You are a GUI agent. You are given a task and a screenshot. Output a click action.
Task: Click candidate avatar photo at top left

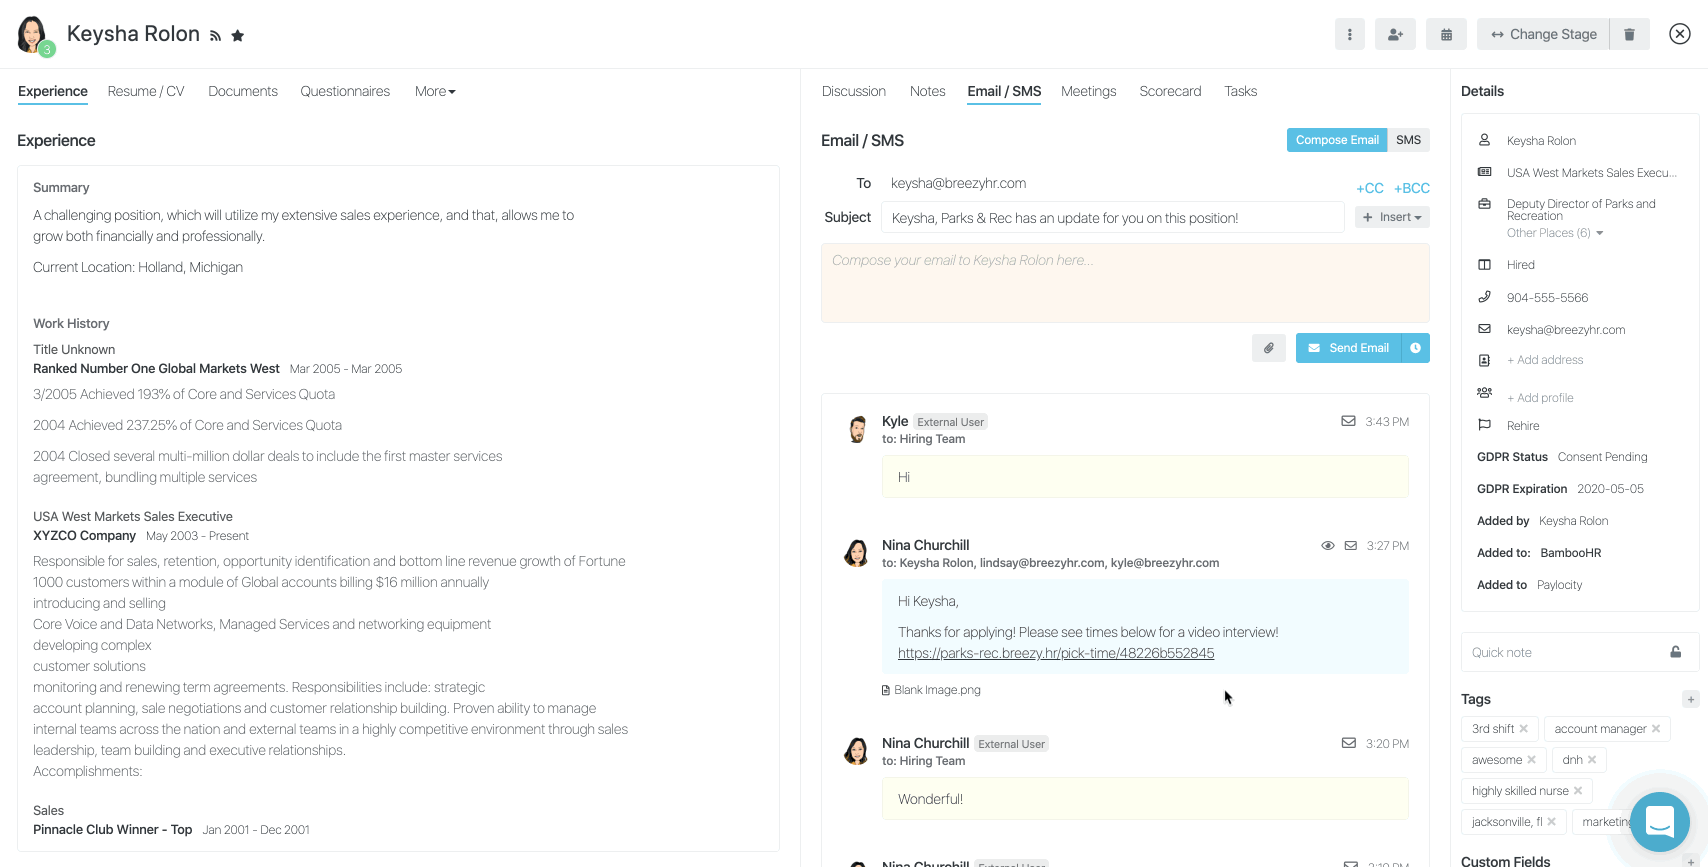(x=33, y=34)
